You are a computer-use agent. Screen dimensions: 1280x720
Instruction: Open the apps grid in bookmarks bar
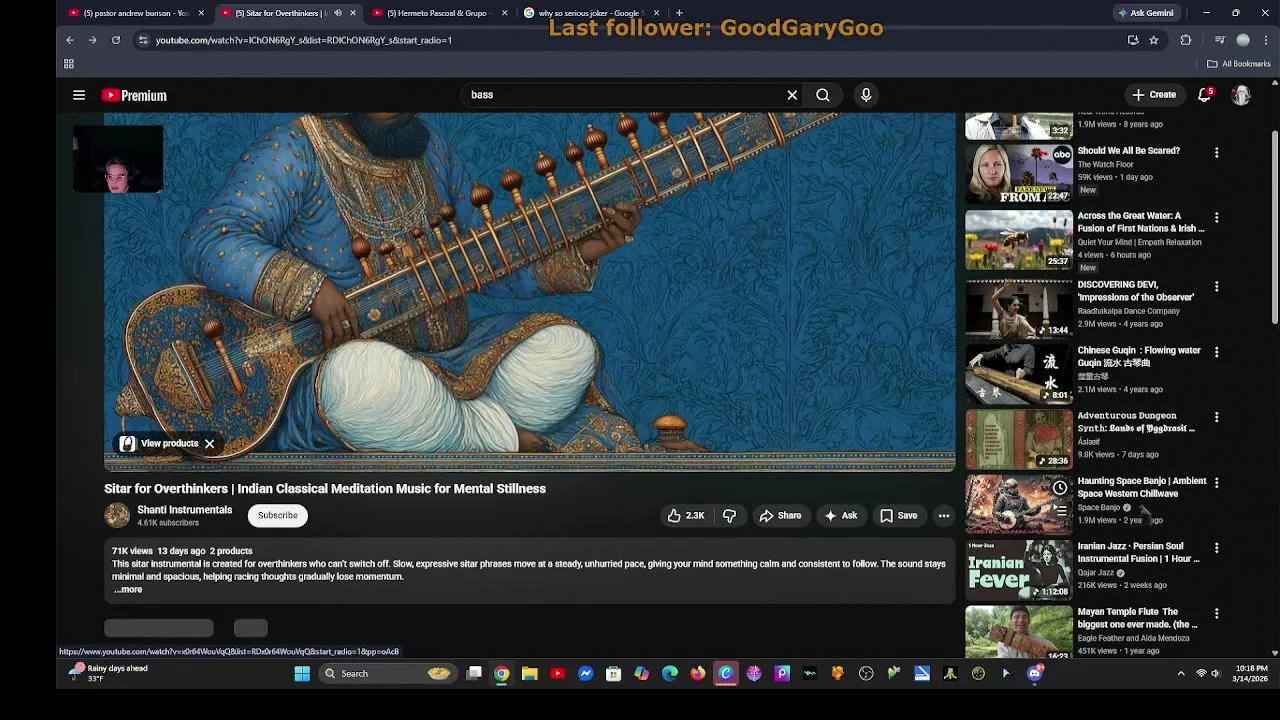point(69,64)
